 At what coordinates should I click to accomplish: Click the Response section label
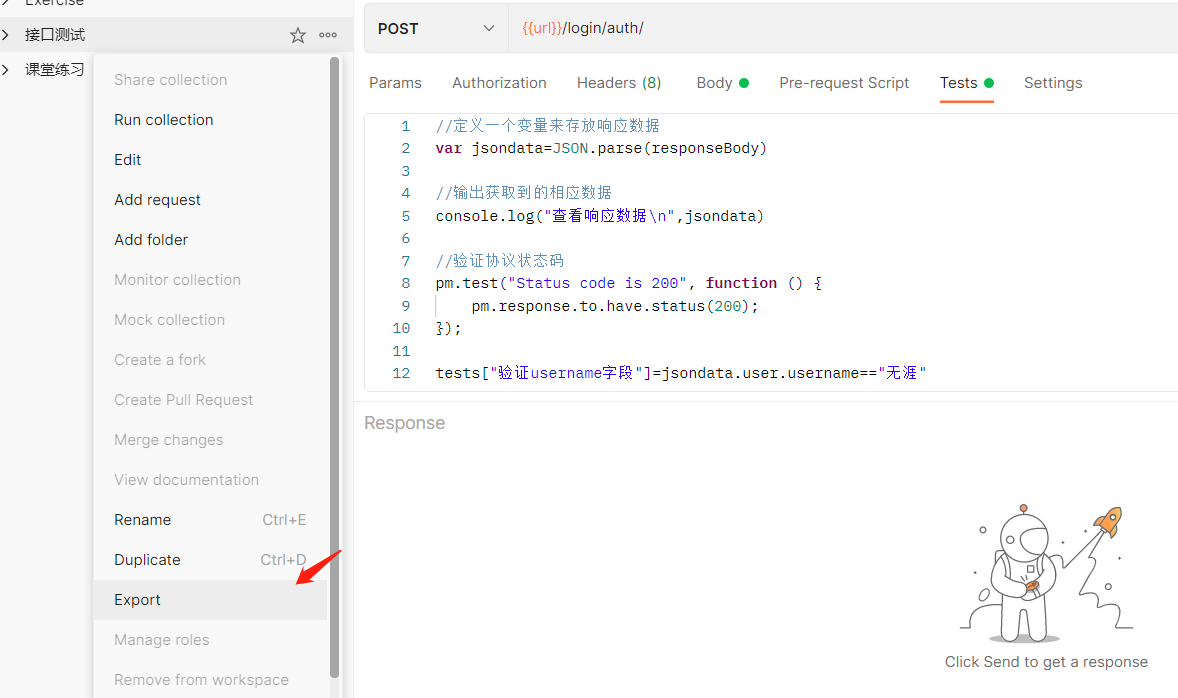click(x=404, y=423)
